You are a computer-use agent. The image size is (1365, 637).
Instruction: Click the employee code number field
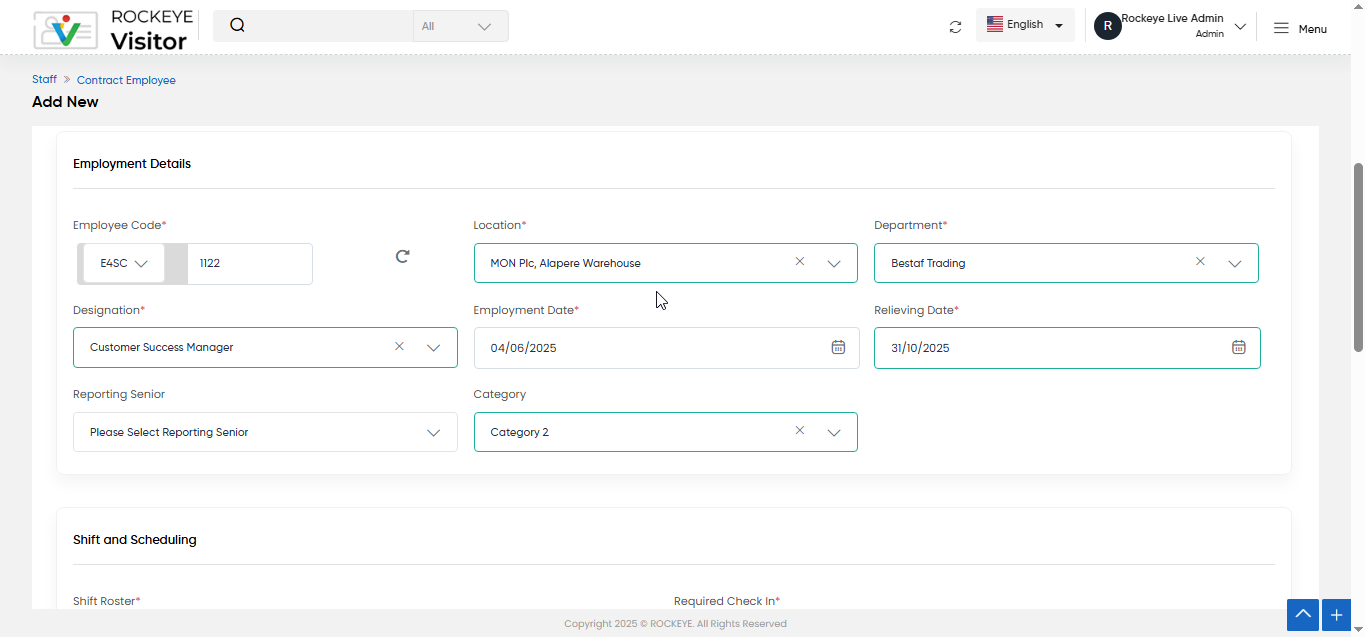(250, 264)
